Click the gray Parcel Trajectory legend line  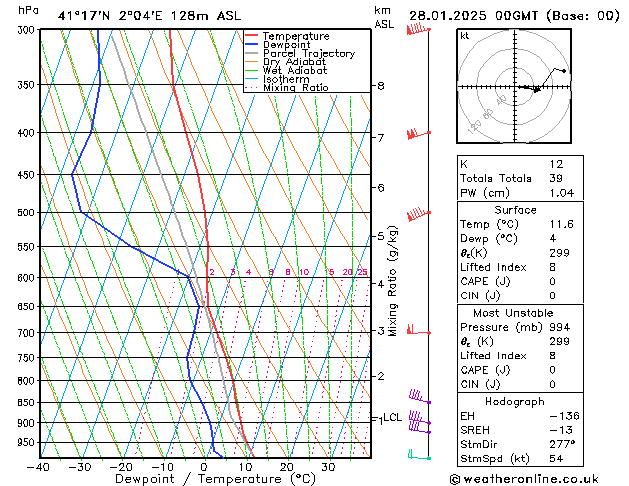pyautogui.click(x=251, y=53)
